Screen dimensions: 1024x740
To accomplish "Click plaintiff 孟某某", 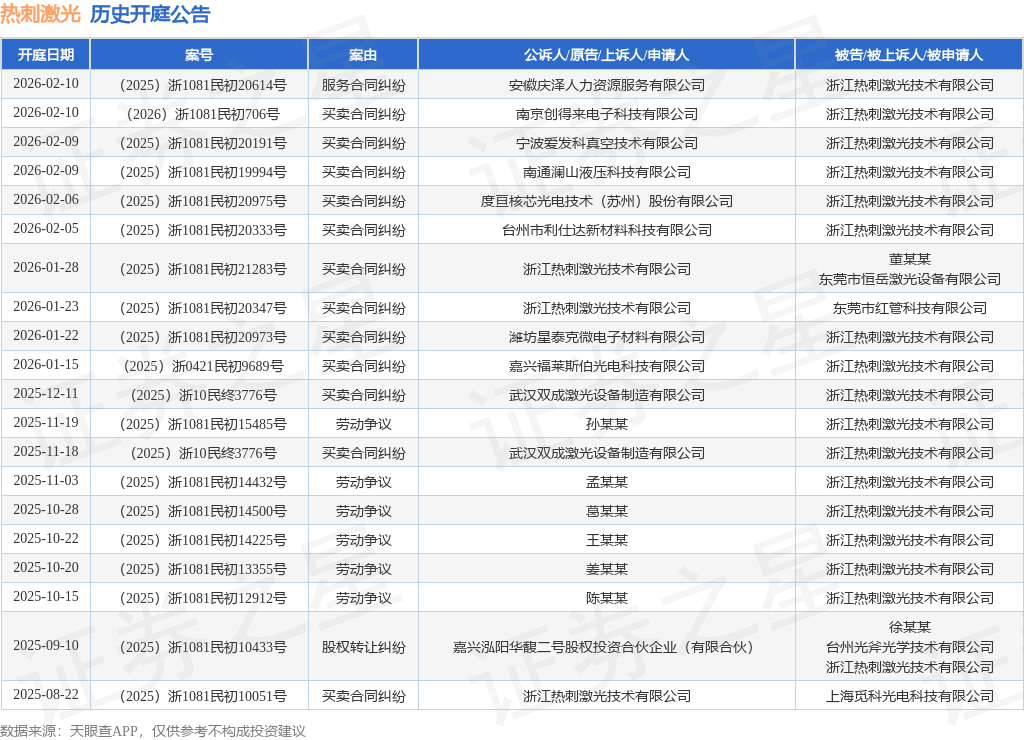I will (607, 482).
